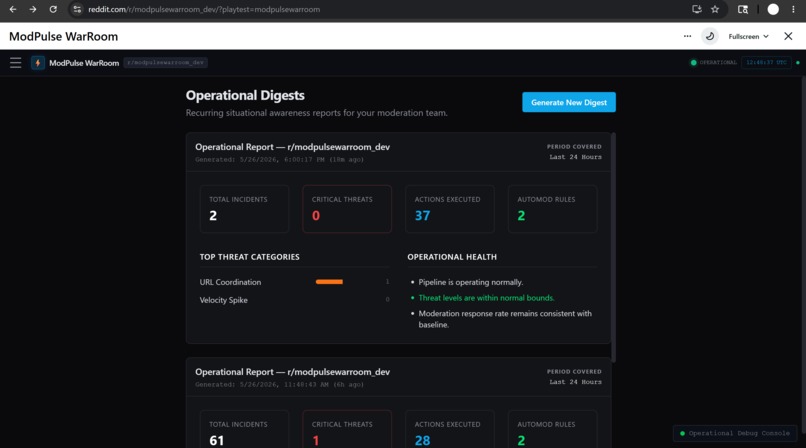Click the ModPulse lightning bolt logo

38,63
